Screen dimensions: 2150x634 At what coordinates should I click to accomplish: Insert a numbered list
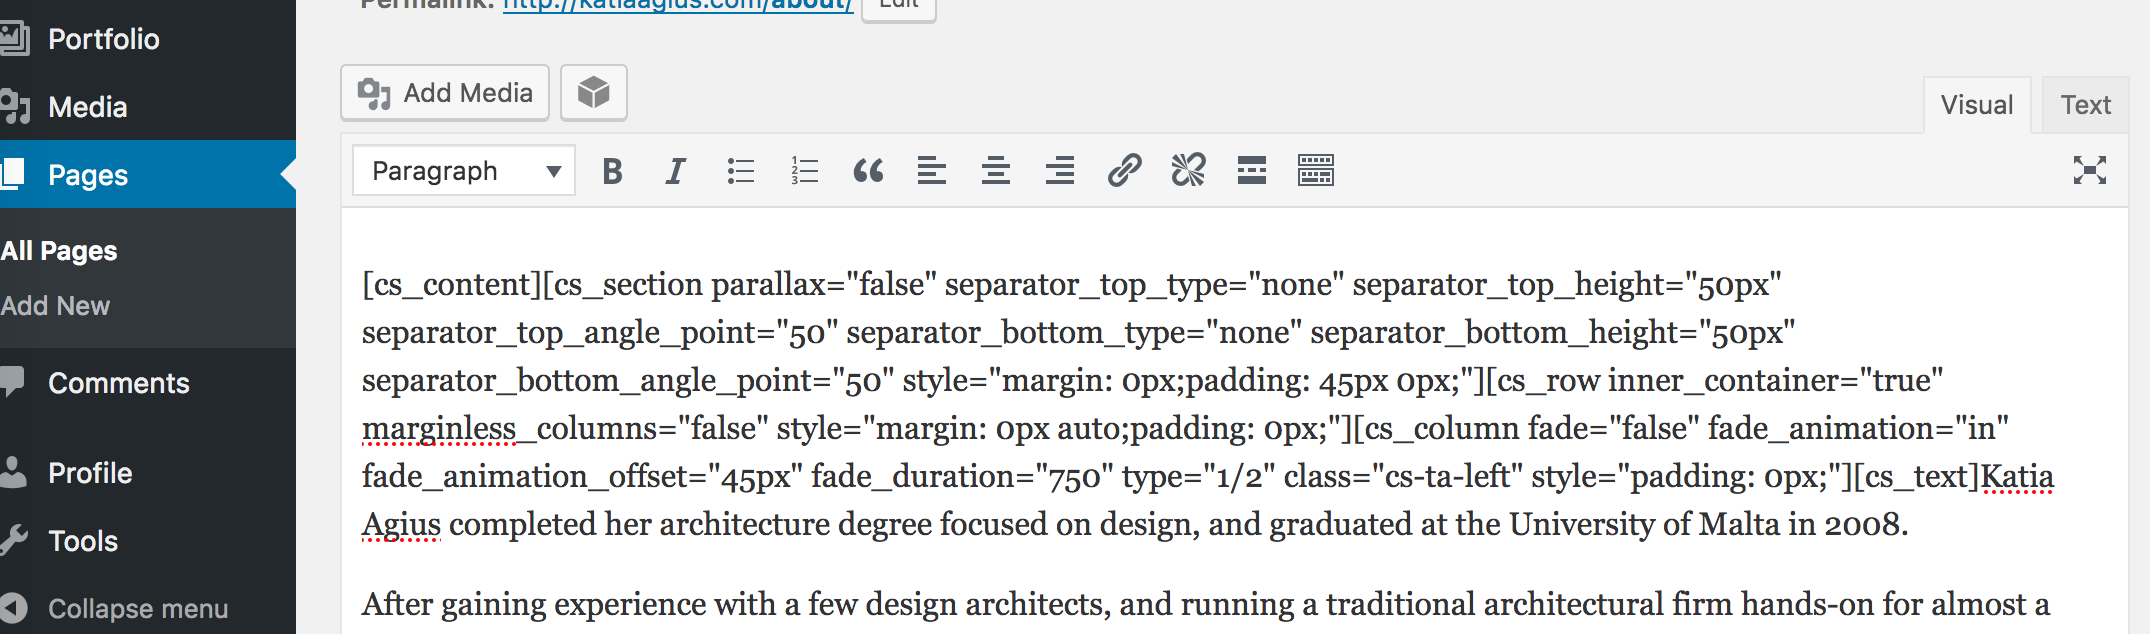click(x=804, y=171)
